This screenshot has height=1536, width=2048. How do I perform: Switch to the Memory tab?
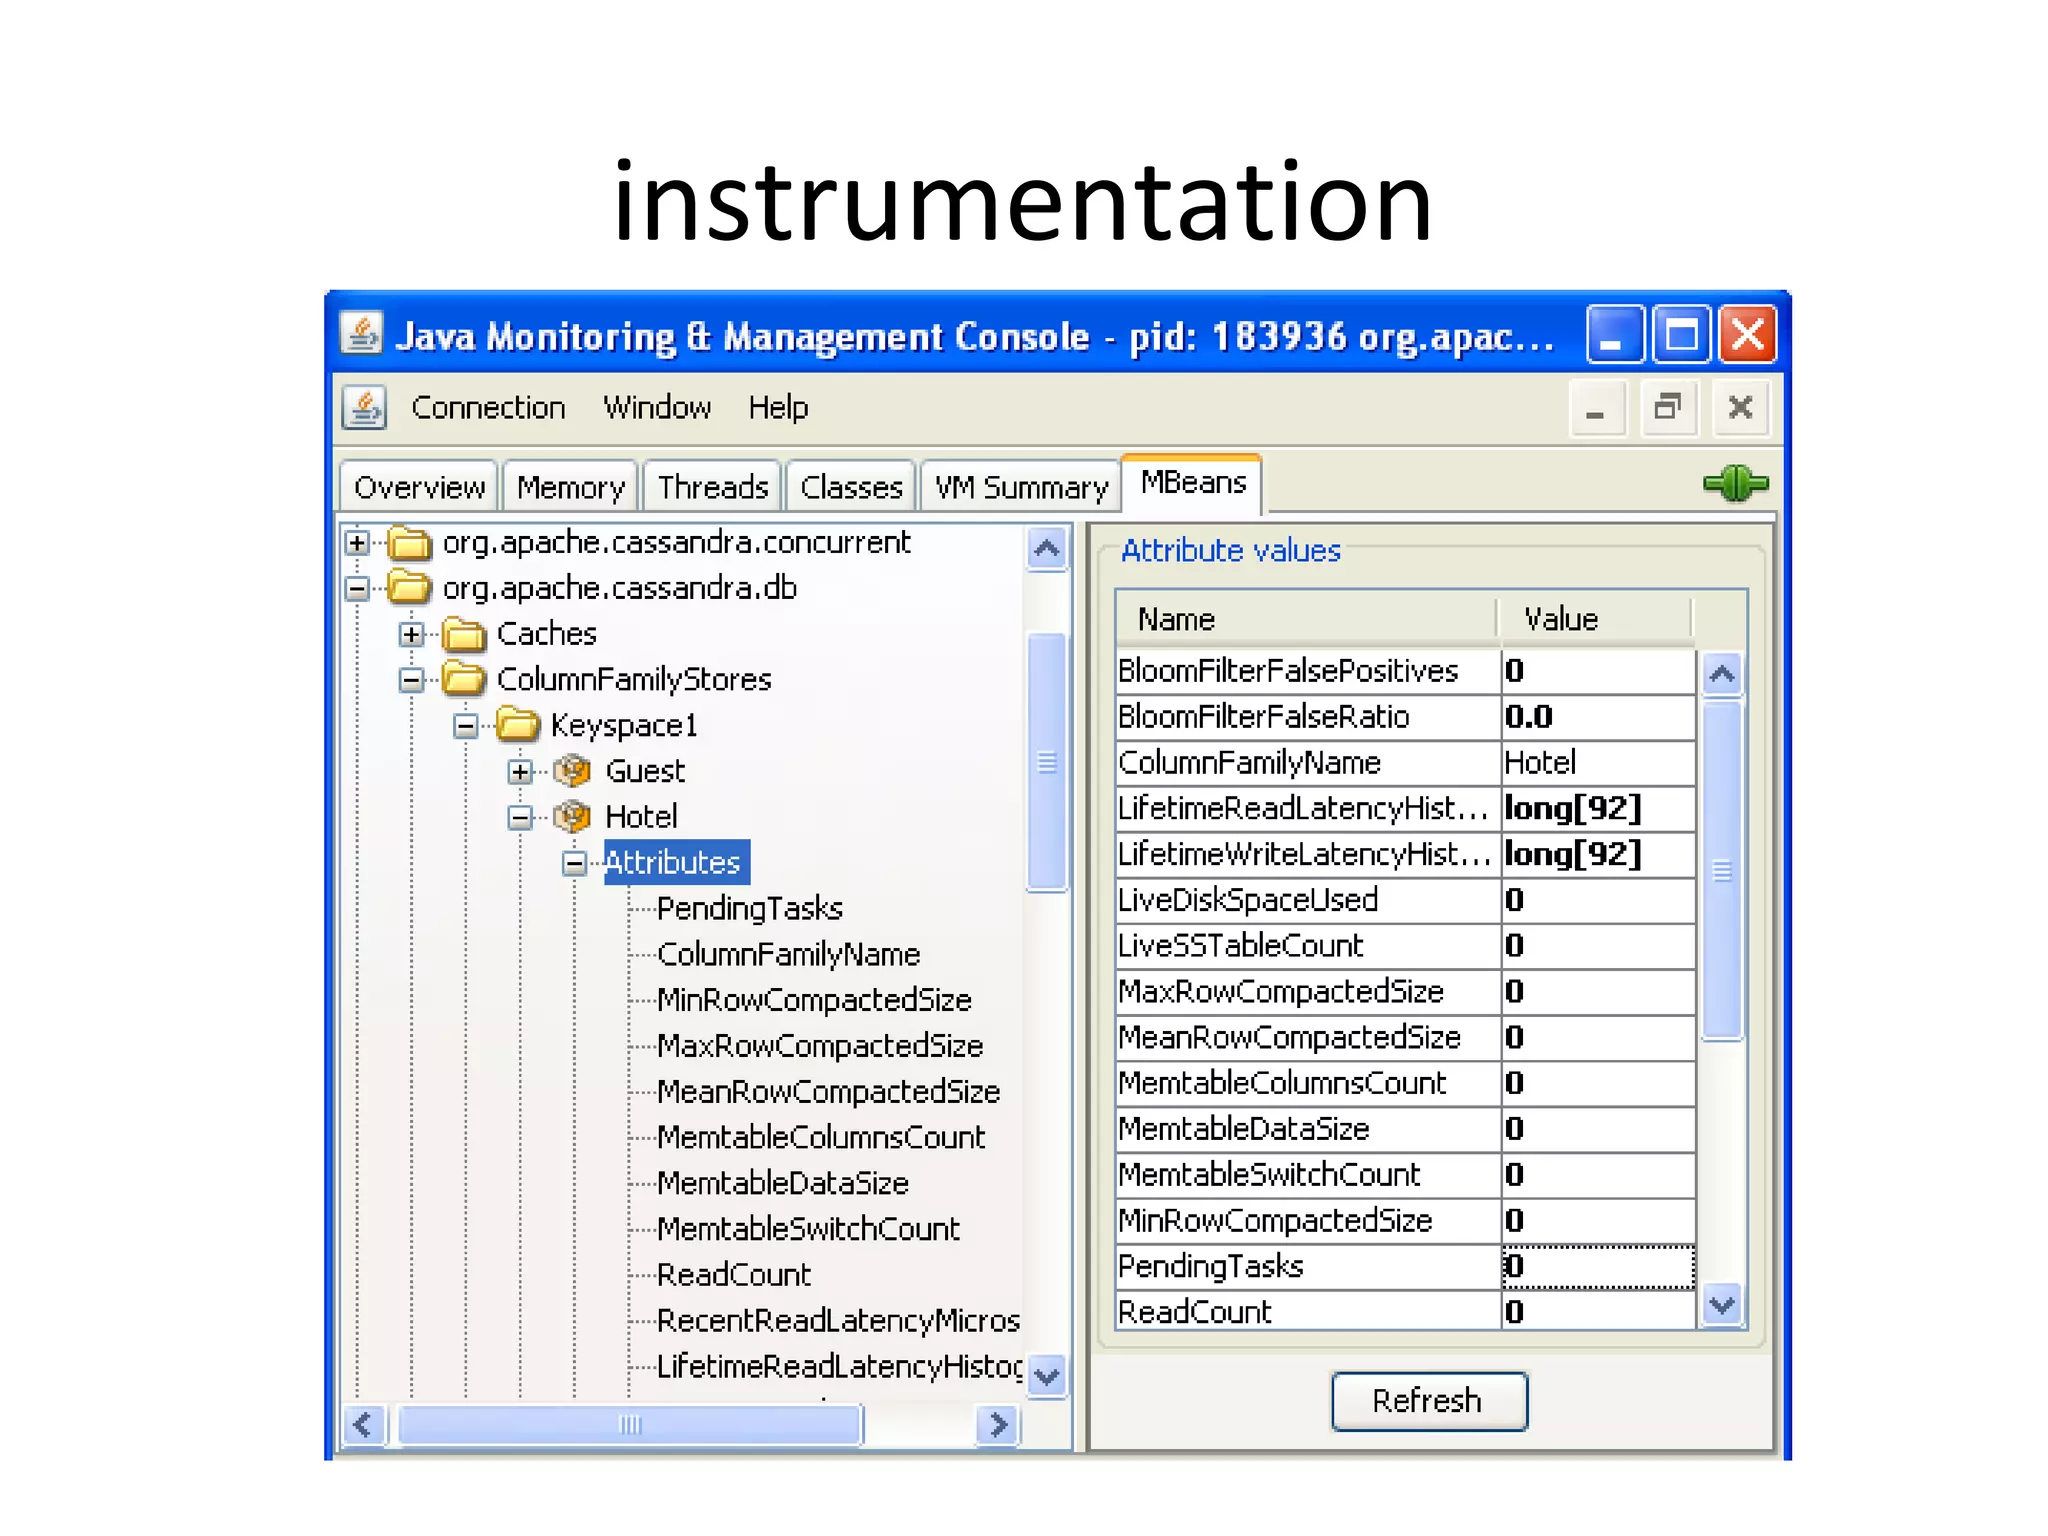tap(571, 487)
